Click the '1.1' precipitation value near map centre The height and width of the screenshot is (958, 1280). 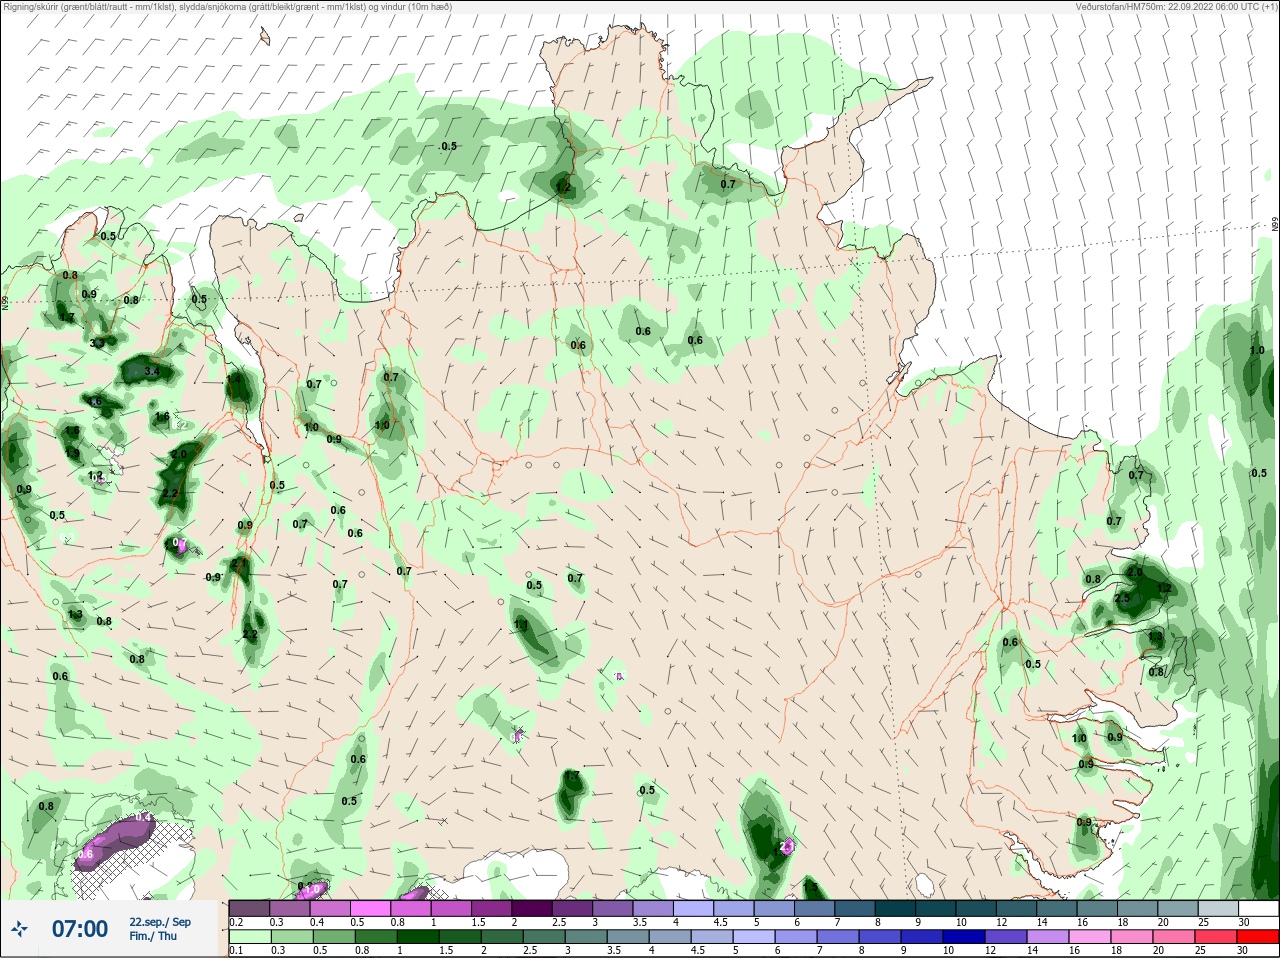521,624
